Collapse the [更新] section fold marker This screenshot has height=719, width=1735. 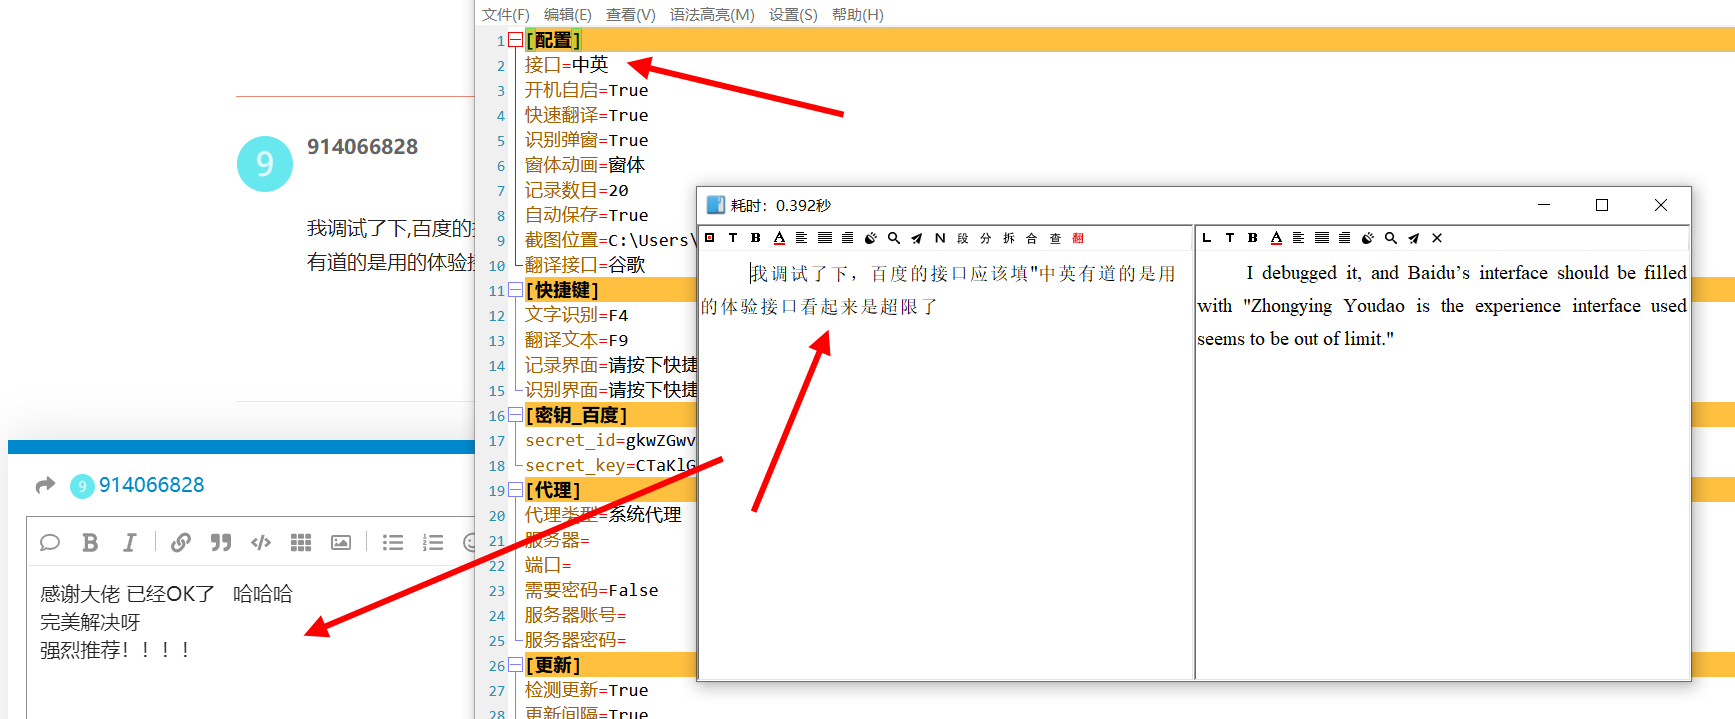515,665
